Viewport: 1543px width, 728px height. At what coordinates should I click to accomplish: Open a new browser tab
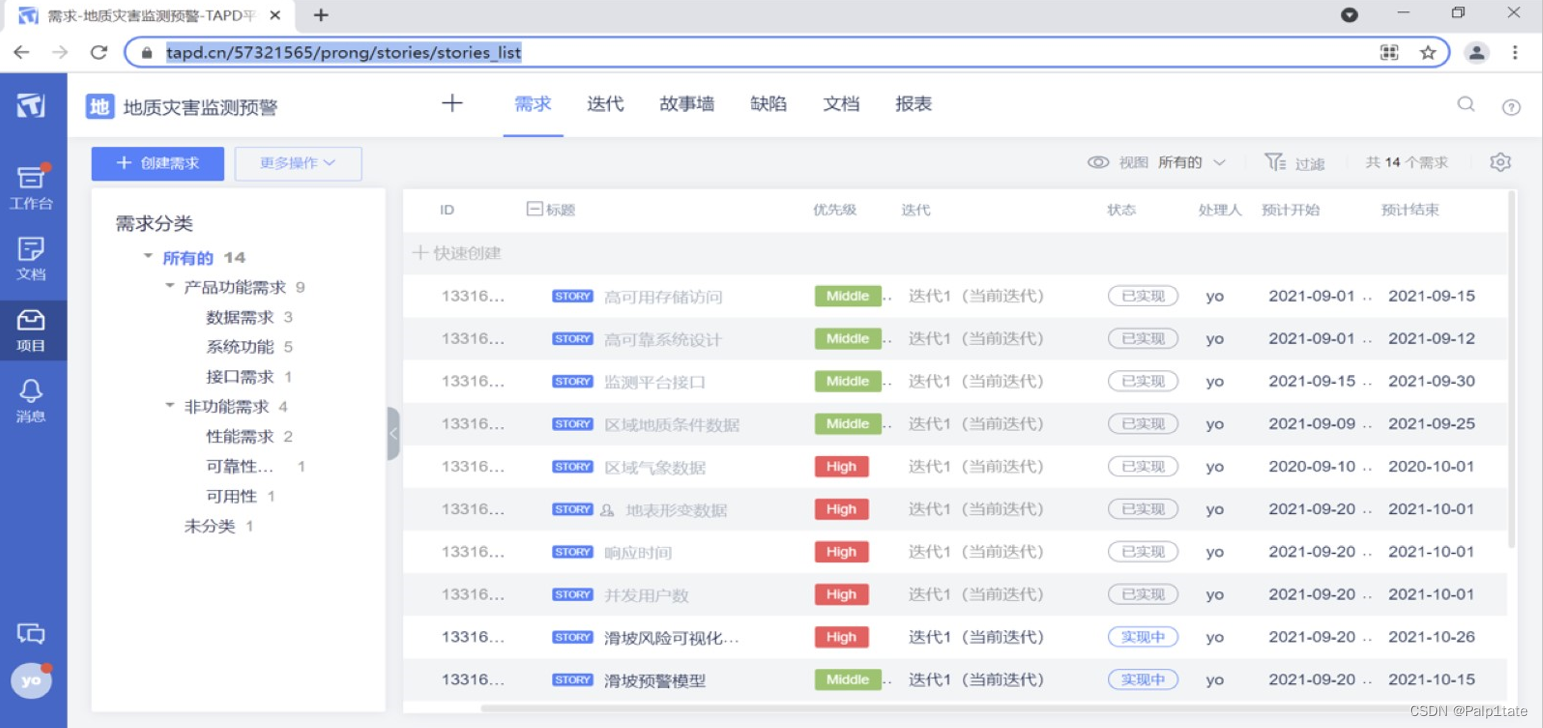point(321,15)
